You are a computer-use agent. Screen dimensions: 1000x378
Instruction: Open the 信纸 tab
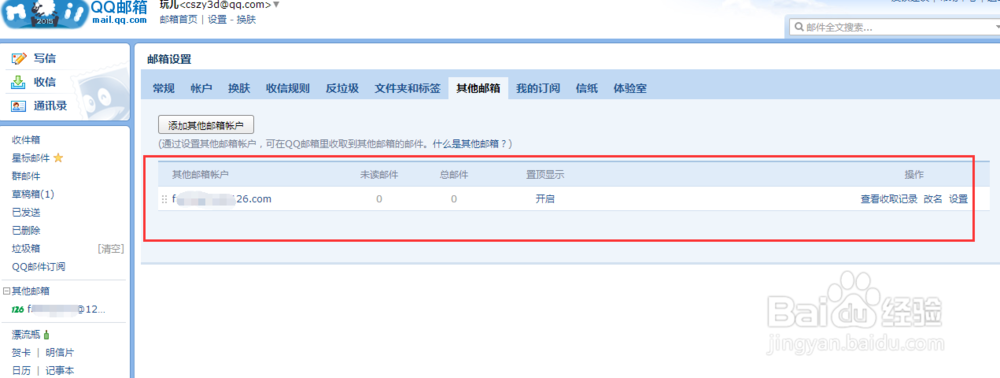click(587, 89)
